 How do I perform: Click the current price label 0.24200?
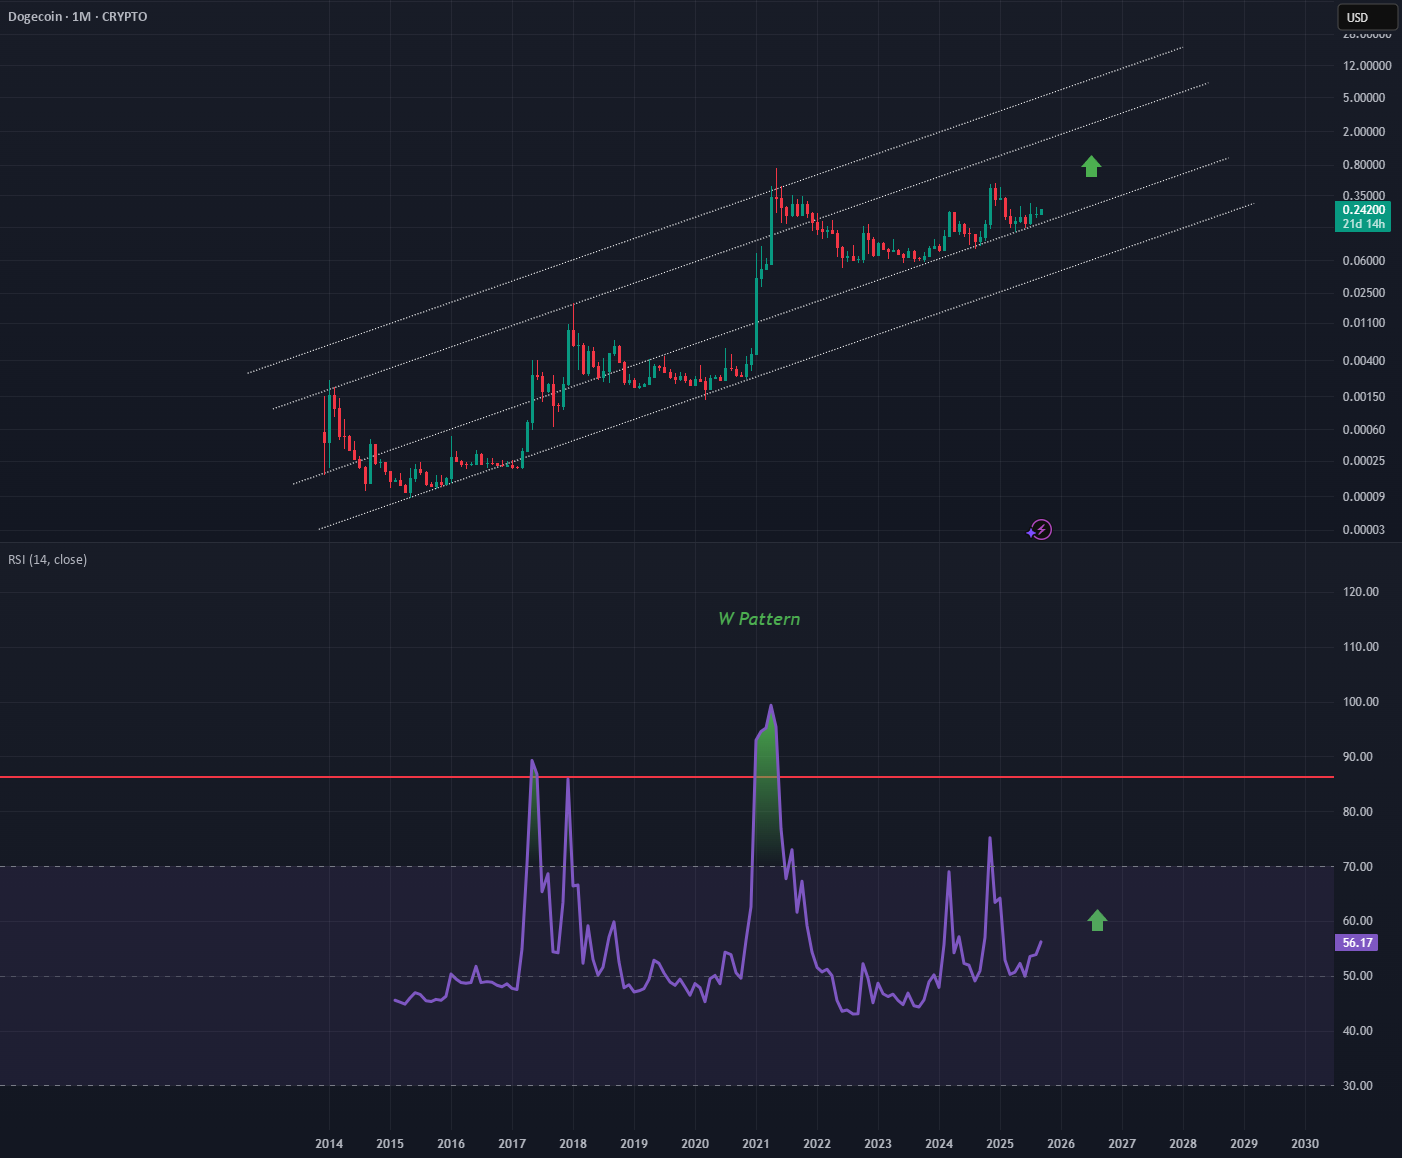[x=1363, y=210]
